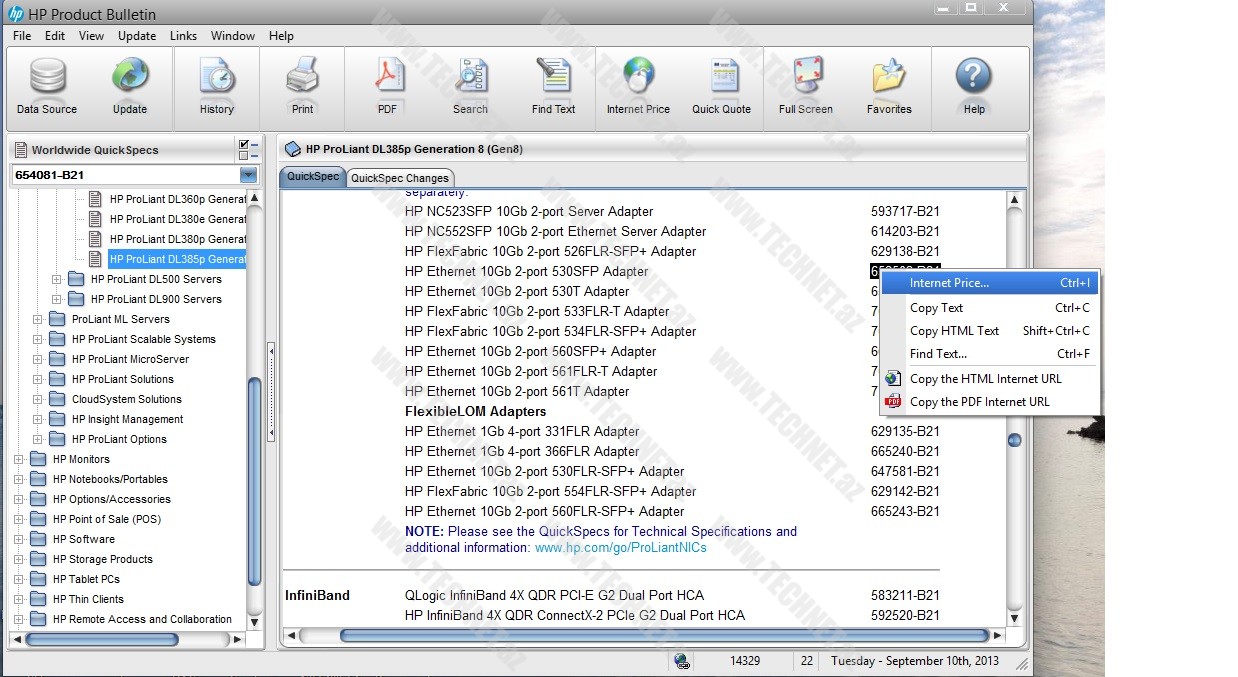Switch to the QuickSpec Changes tab
1238x677 pixels.
tap(399, 178)
